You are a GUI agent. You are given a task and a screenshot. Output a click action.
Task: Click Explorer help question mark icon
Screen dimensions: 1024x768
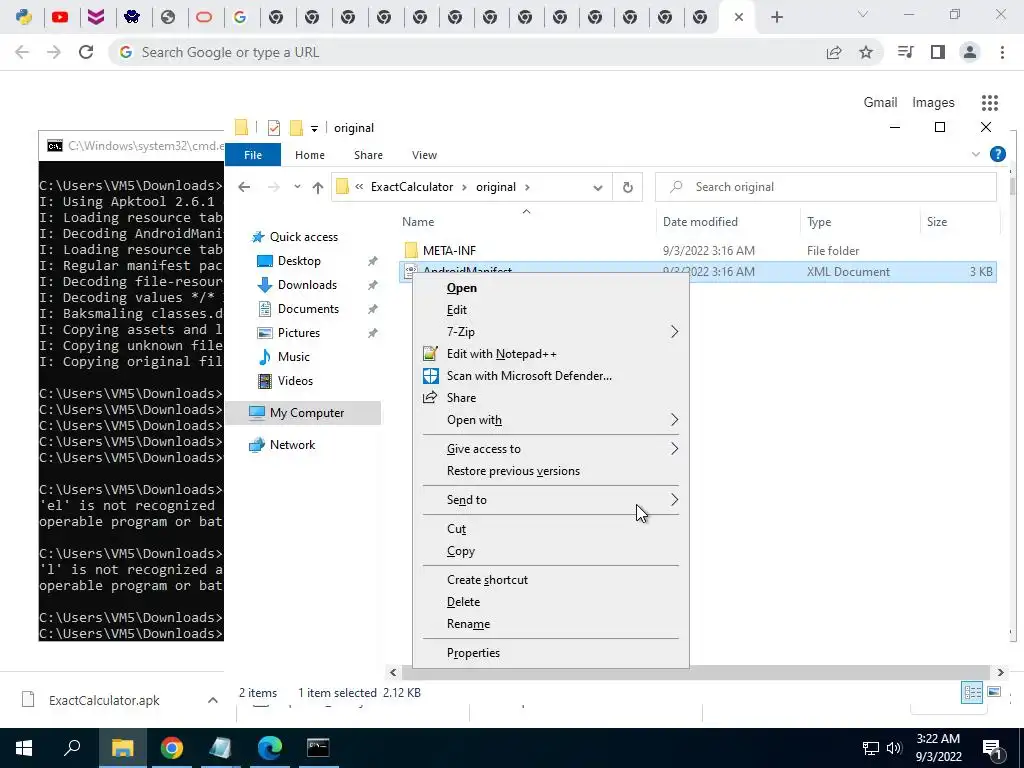(998, 154)
